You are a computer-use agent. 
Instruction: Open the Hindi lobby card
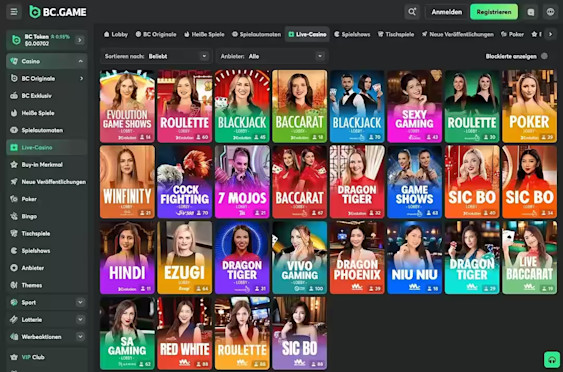[x=127, y=257]
